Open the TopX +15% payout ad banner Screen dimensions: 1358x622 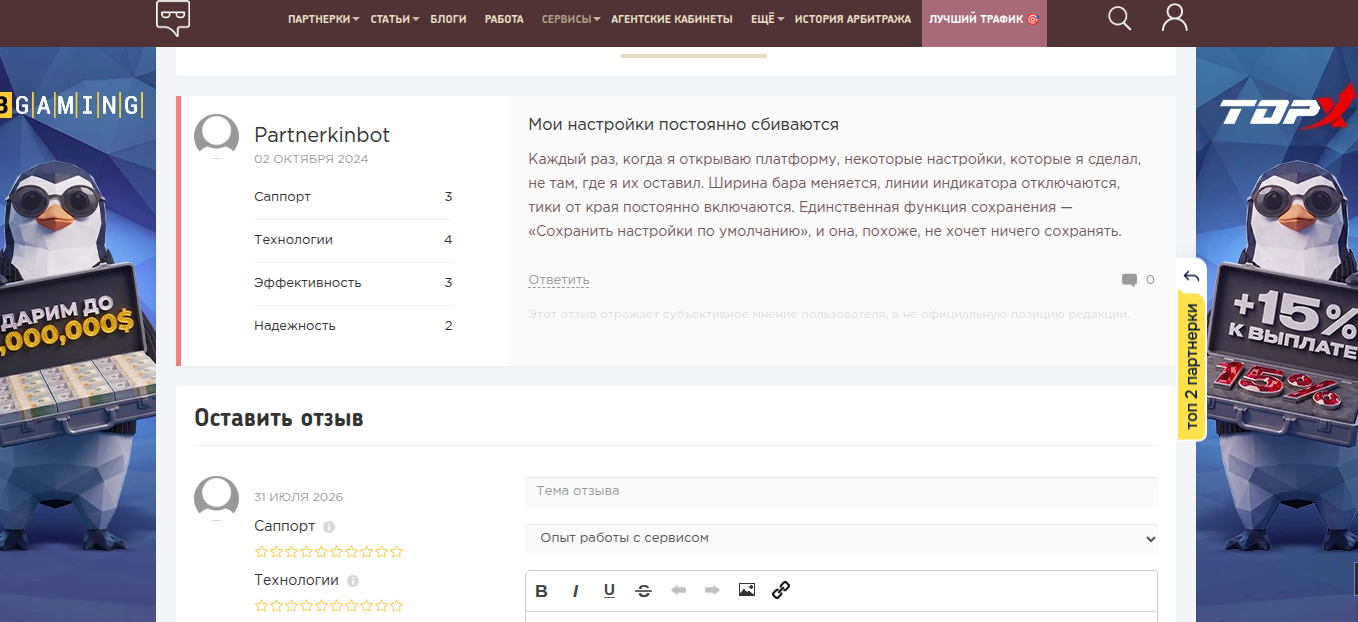coord(1277,334)
